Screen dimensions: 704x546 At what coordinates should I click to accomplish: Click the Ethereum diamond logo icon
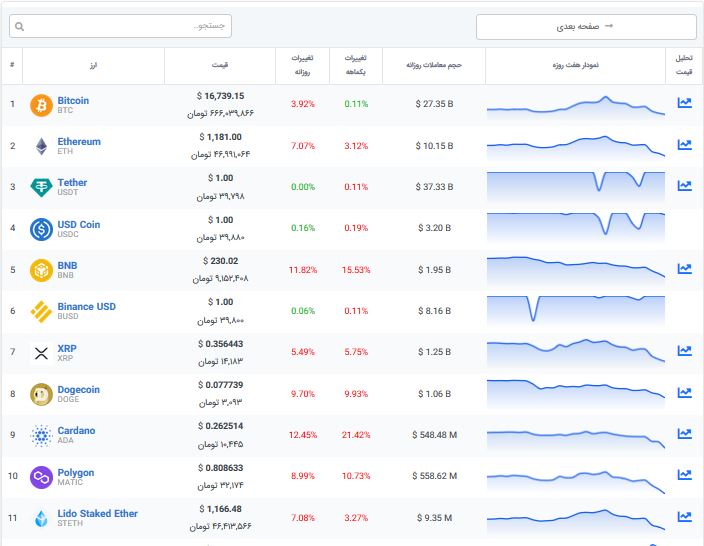point(41,146)
